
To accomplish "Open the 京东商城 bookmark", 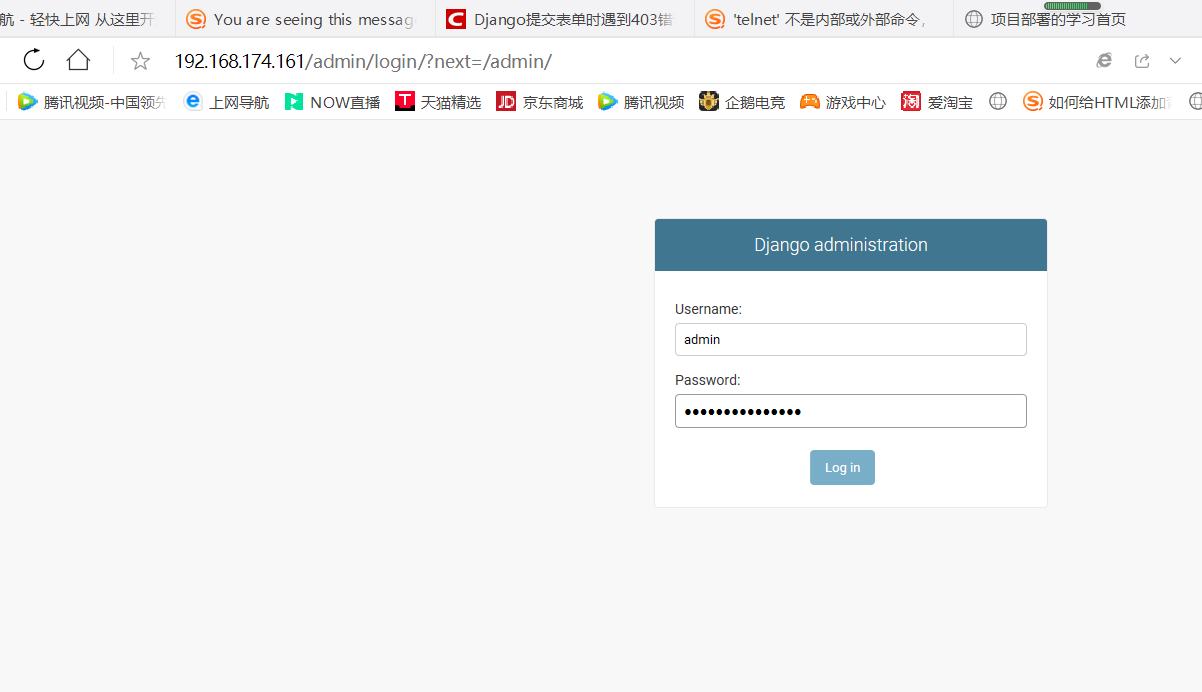I will pyautogui.click(x=540, y=101).
